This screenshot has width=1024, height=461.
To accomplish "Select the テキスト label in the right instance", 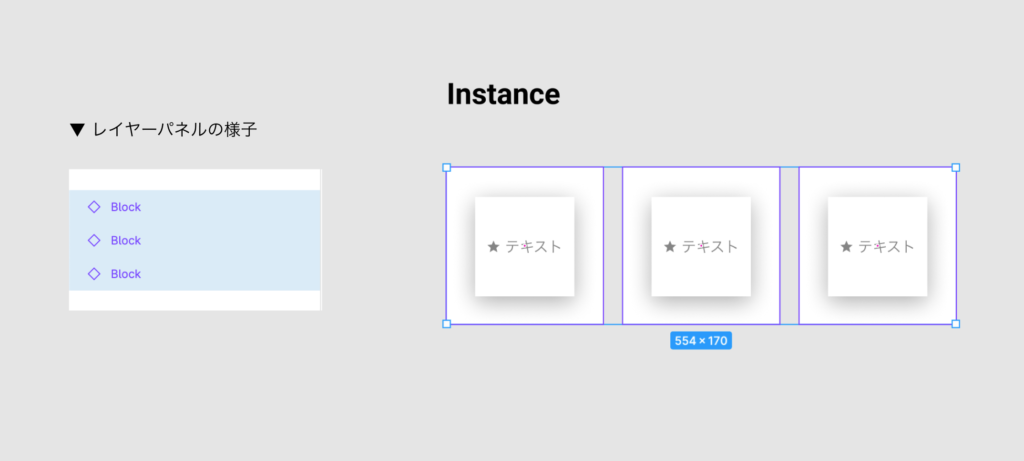I will (886, 247).
